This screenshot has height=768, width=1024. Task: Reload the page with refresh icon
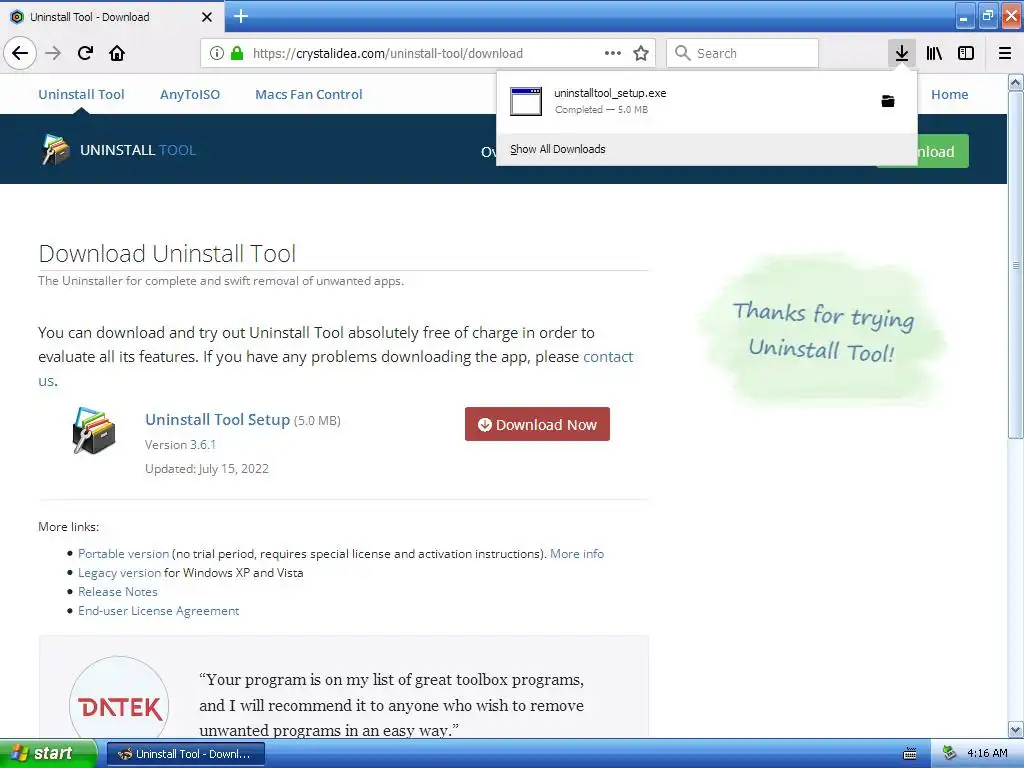click(85, 53)
